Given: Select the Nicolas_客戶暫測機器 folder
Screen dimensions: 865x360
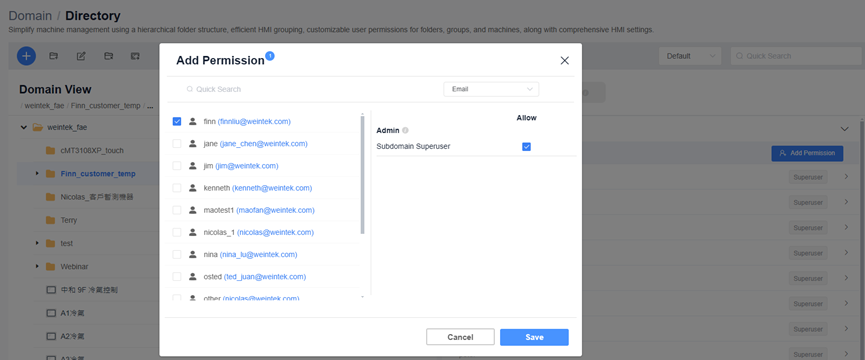Looking at the screenshot, I should 97,197.
